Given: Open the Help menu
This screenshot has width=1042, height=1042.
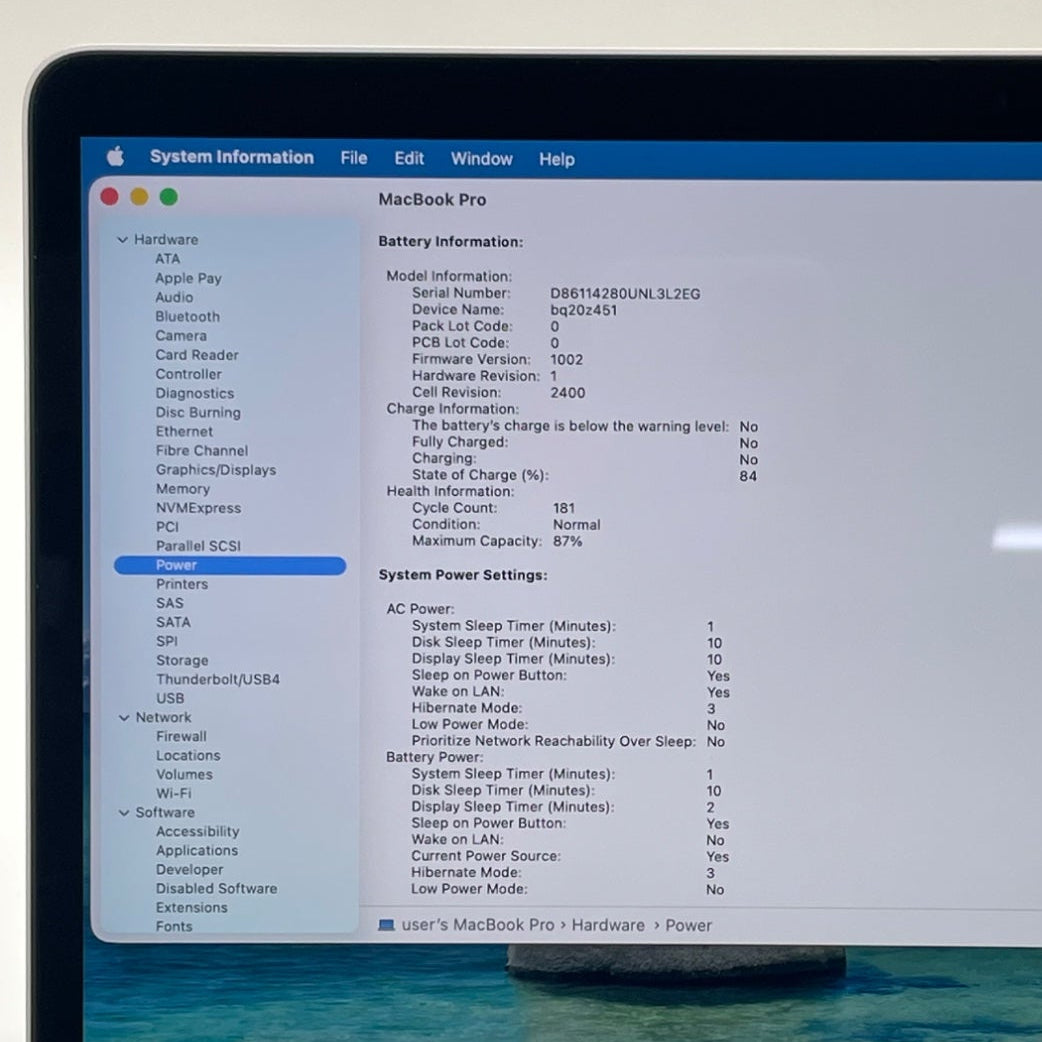Looking at the screenshot, I should click(557, 159).
